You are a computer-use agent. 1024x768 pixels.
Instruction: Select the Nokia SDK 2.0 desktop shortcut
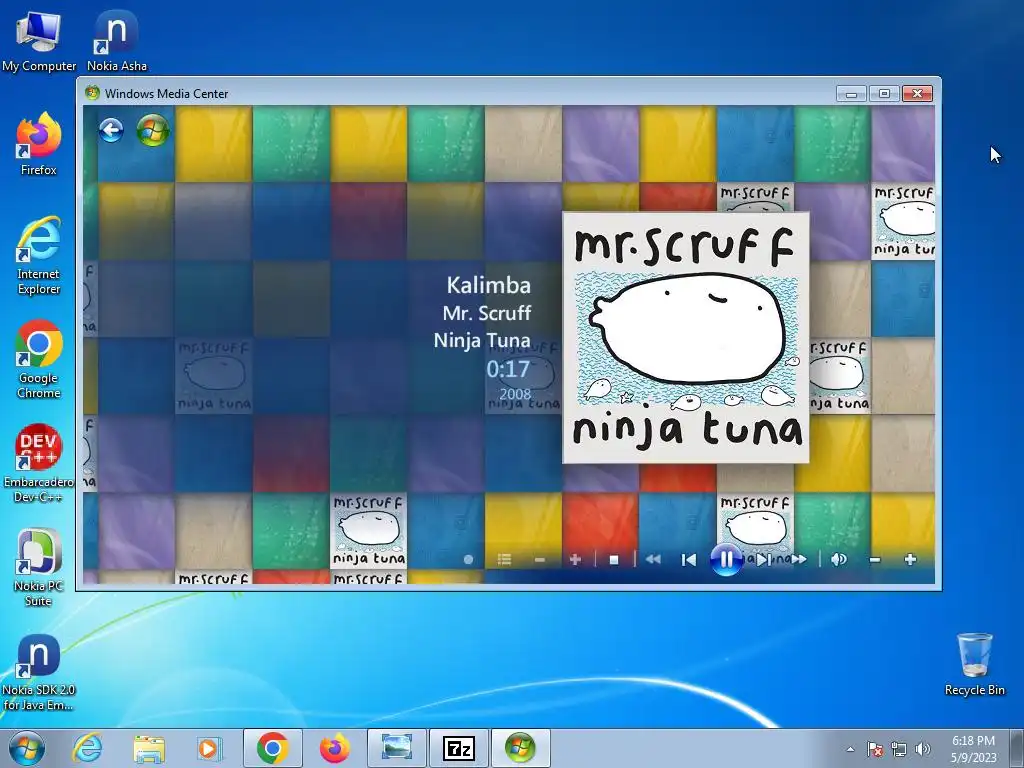(x=39, y=673)
